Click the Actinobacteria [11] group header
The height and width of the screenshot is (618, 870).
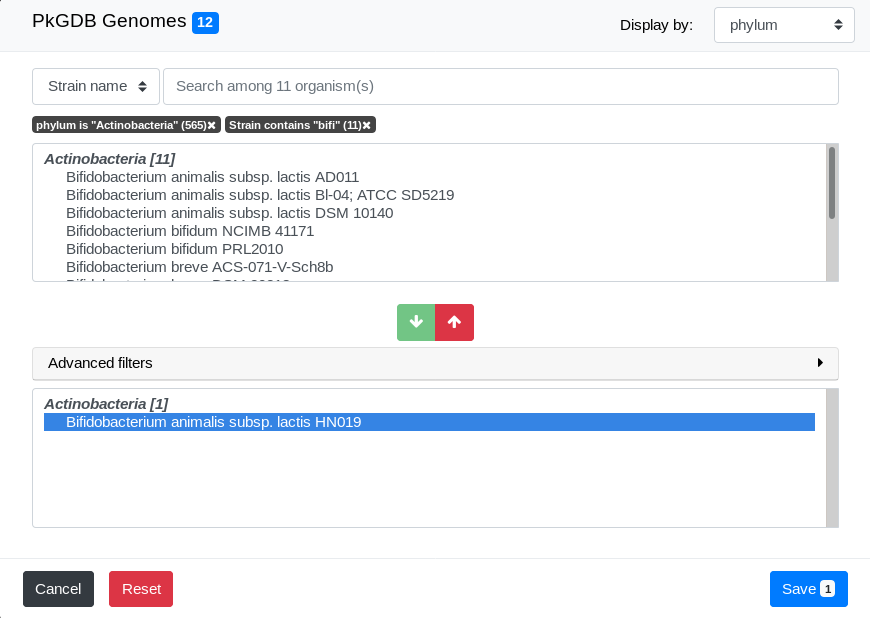110,159
